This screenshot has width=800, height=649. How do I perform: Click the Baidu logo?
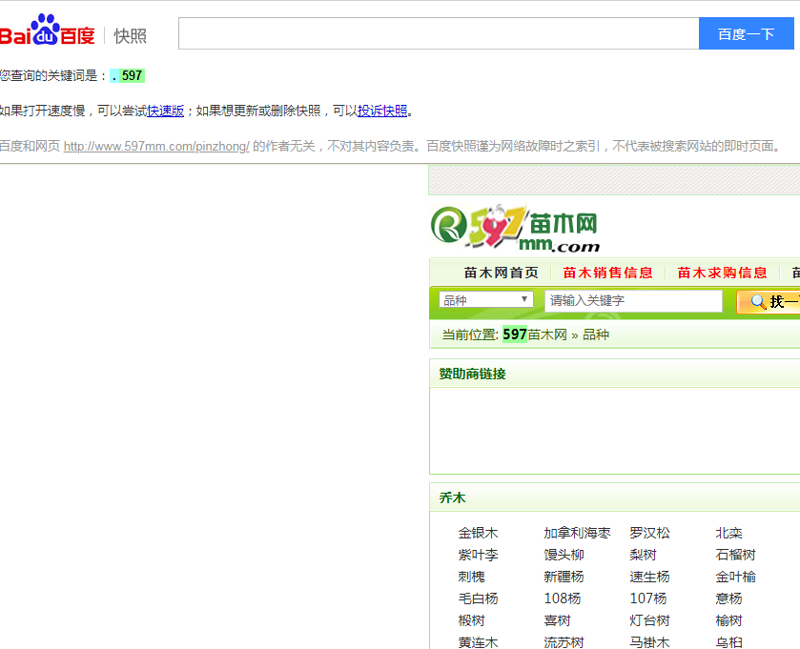(47, 30)
